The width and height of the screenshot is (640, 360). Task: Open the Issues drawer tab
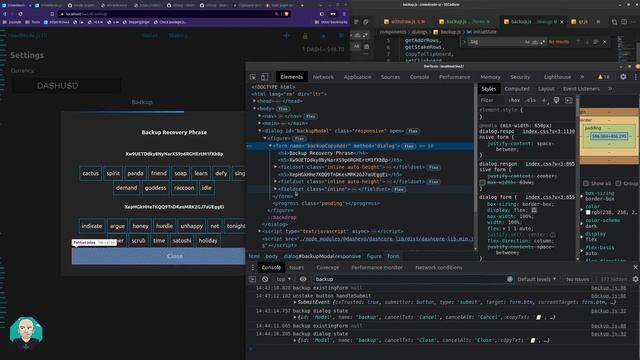[x=296, y=267]
